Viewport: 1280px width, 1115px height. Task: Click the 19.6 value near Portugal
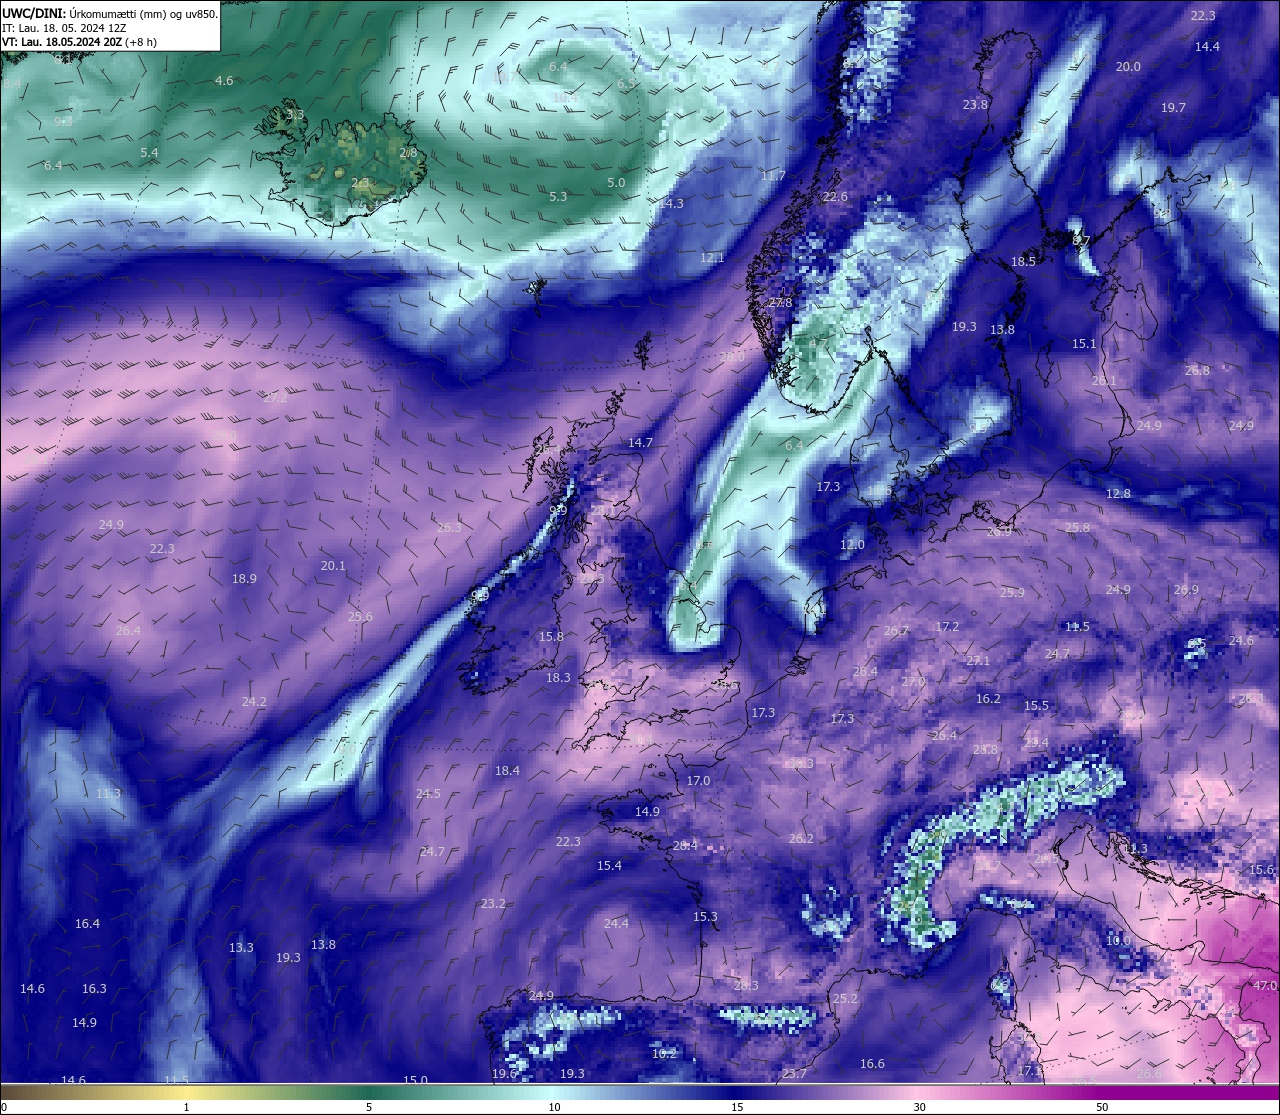click(x=504, y=1073)
